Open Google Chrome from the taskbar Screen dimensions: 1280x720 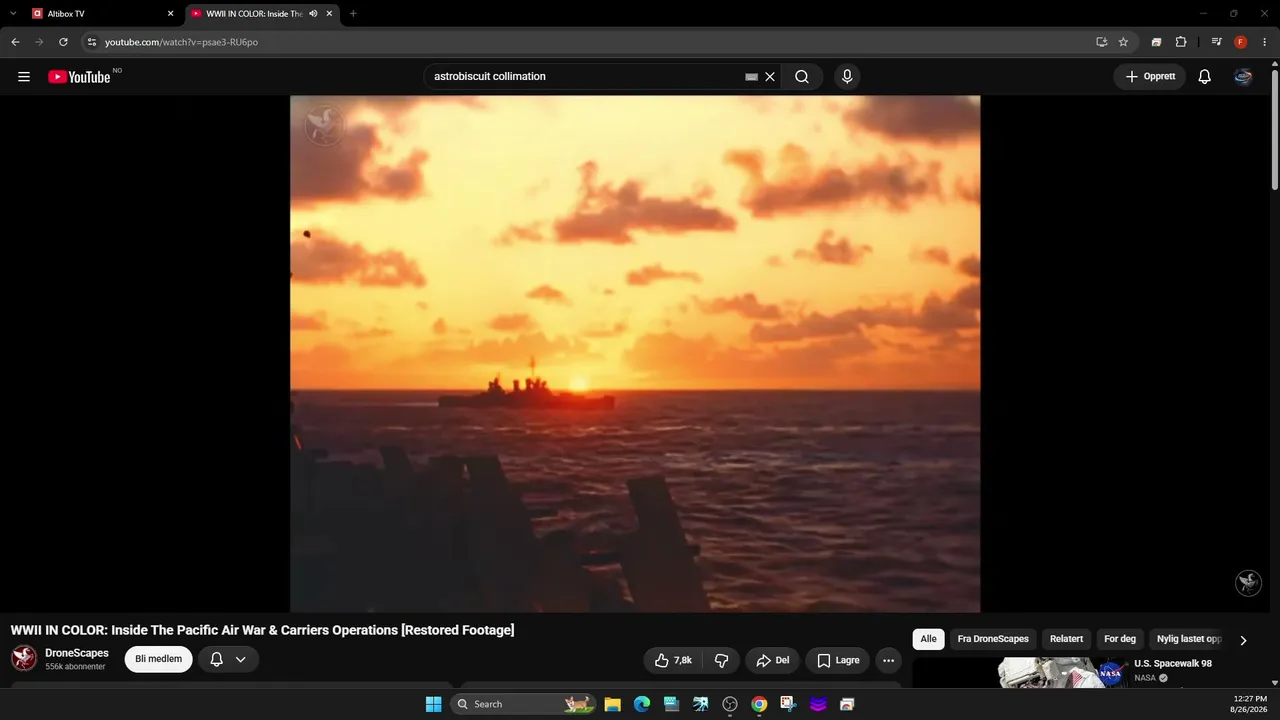point(760,704)
